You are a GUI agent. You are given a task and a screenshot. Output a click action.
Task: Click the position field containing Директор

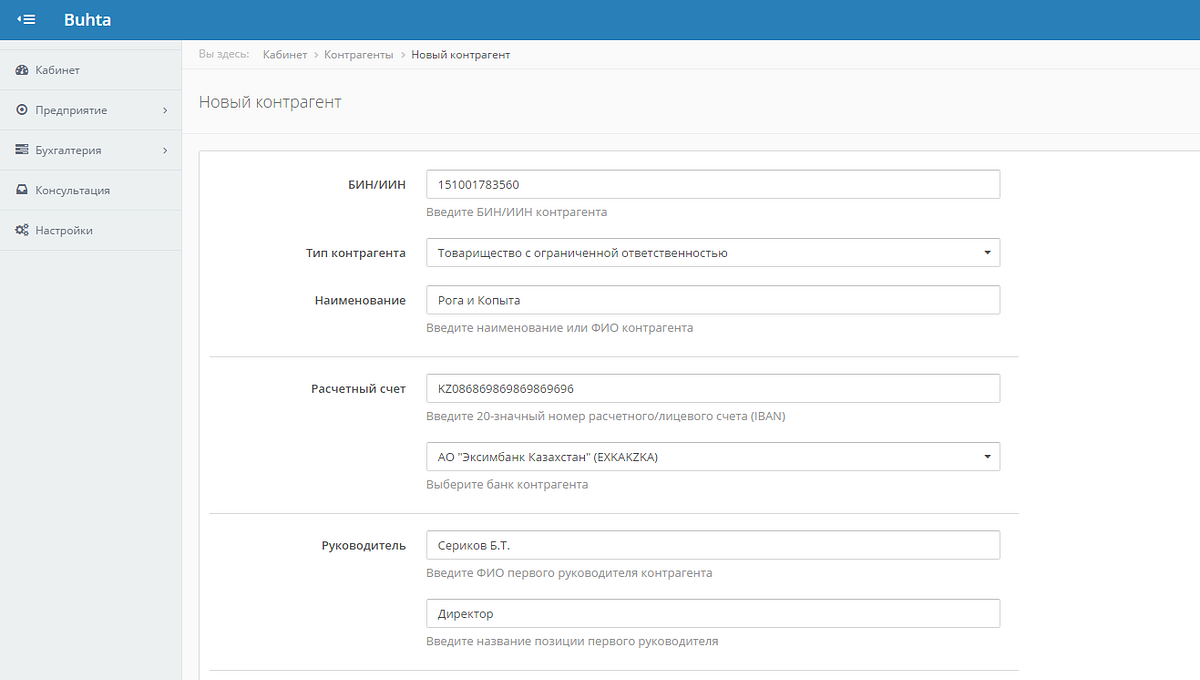coord(713,613)
